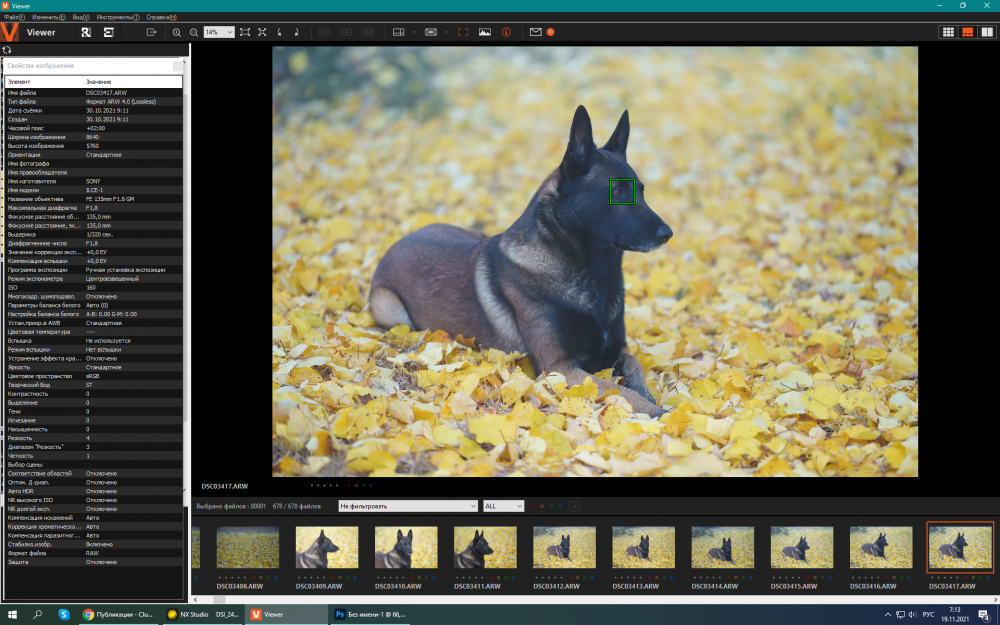
Task: Open the ALL file type dropdown
Action: [504, 506]
